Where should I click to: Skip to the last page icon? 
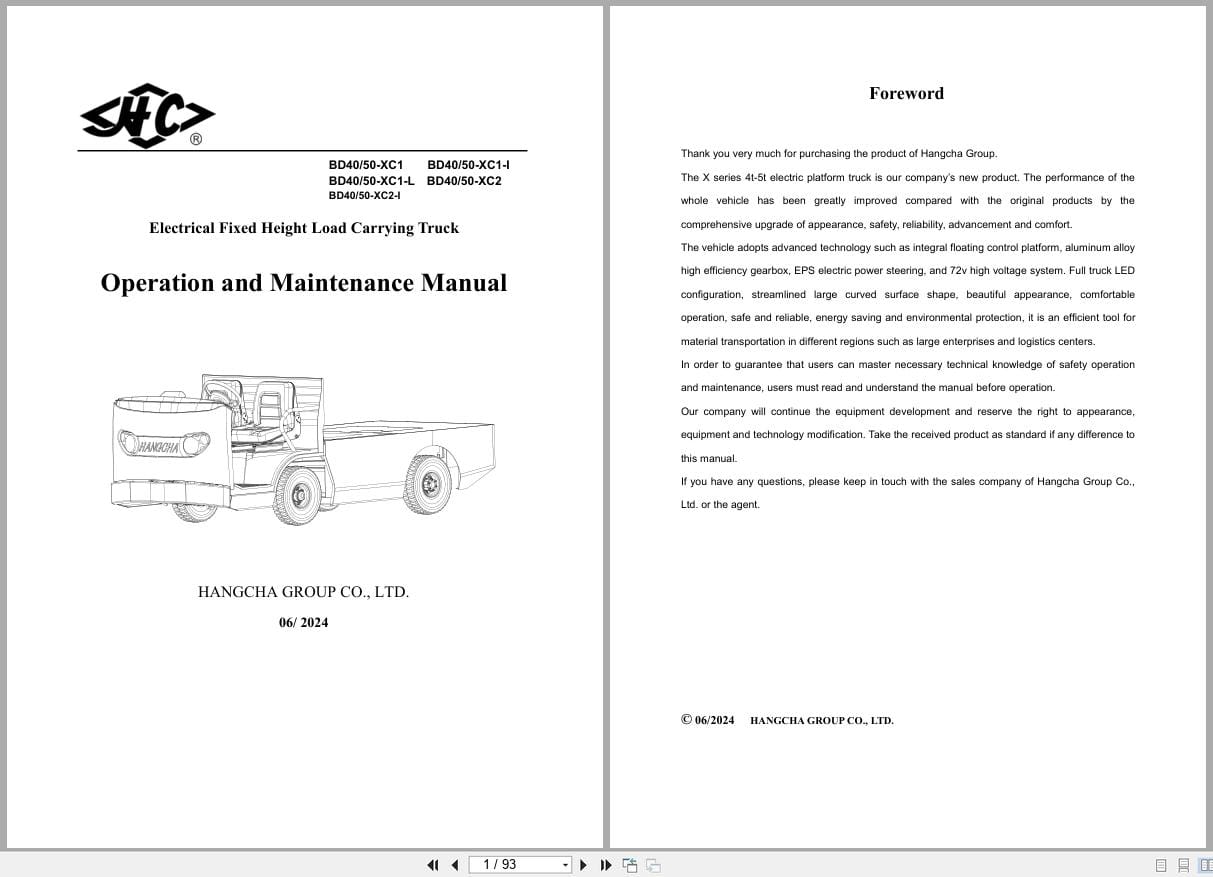(x=606, y=864)
